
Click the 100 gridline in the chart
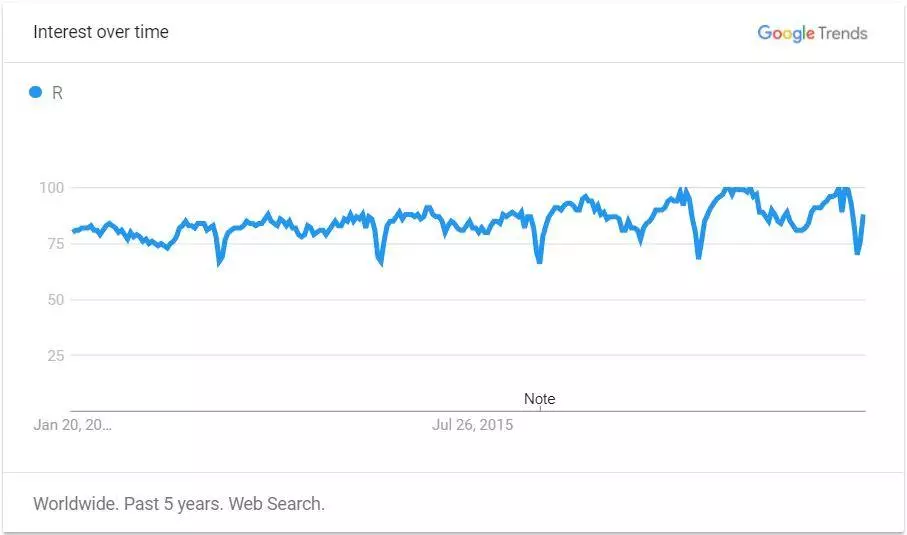tap(468, 187)
